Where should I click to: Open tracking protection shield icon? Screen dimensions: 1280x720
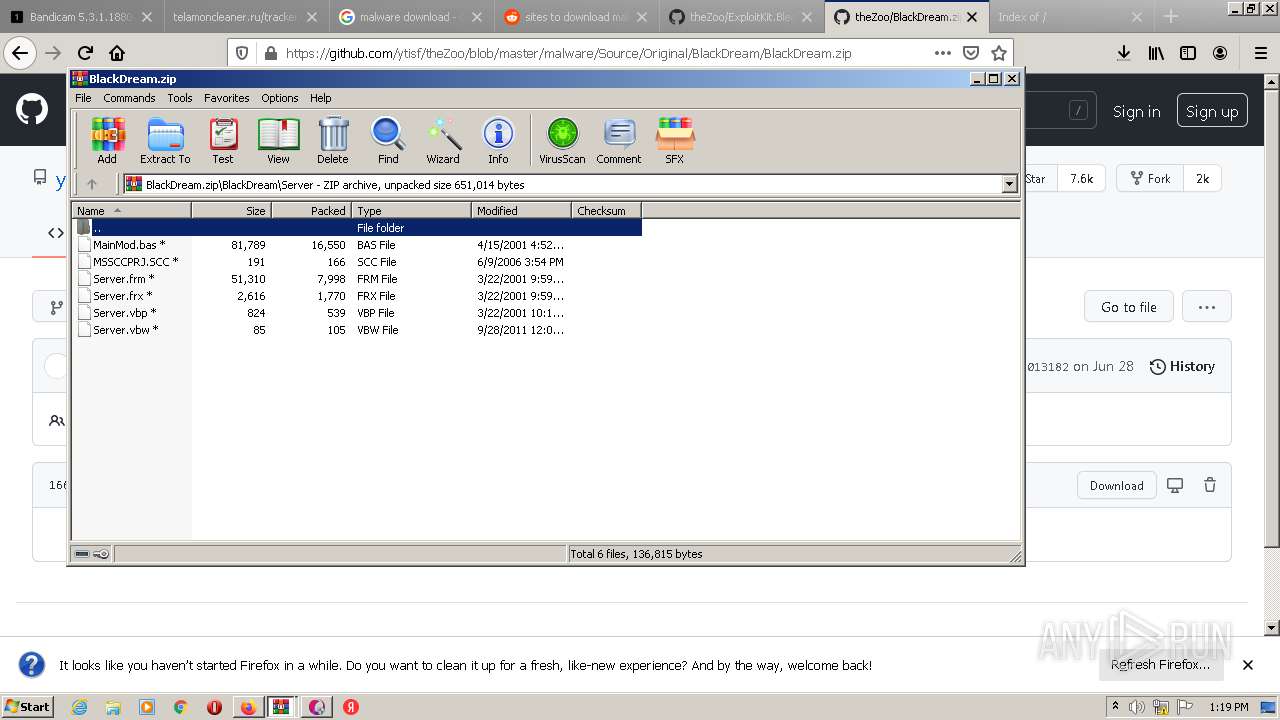click(242, 53)
